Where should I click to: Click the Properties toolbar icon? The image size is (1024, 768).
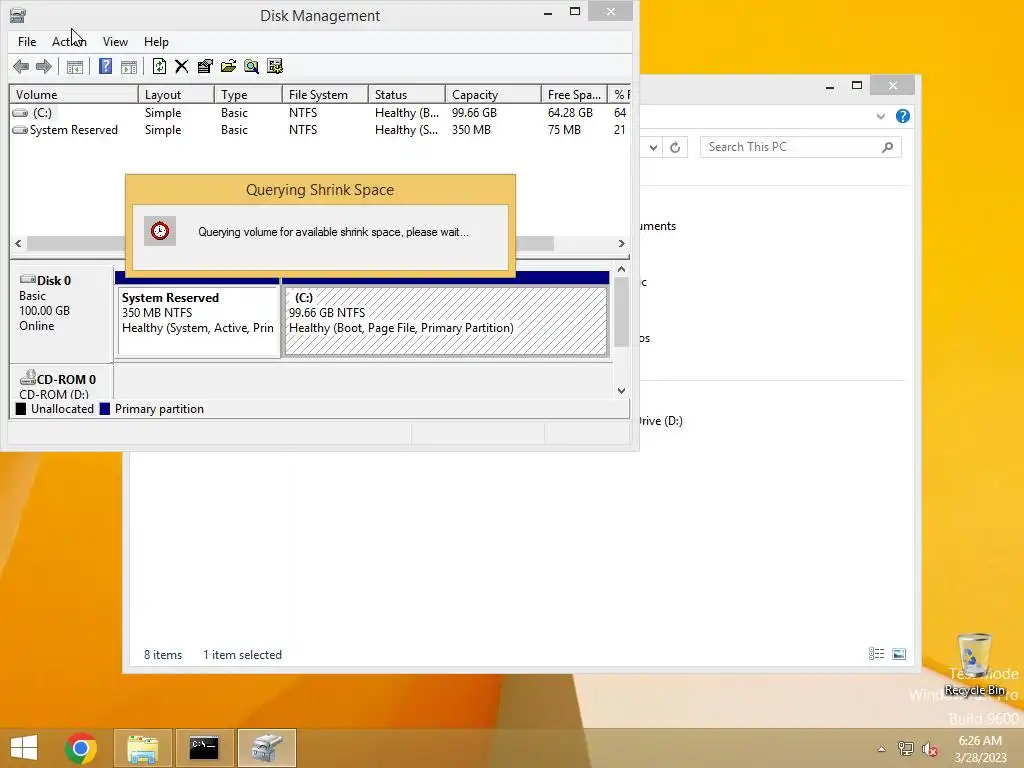tap(205, 66)
